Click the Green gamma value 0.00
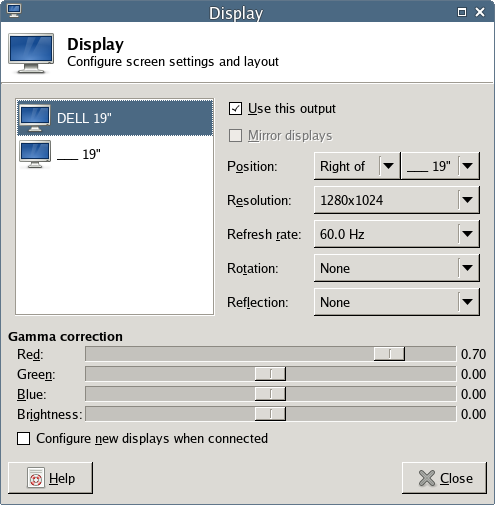495x505 pixels. (473, 374)
